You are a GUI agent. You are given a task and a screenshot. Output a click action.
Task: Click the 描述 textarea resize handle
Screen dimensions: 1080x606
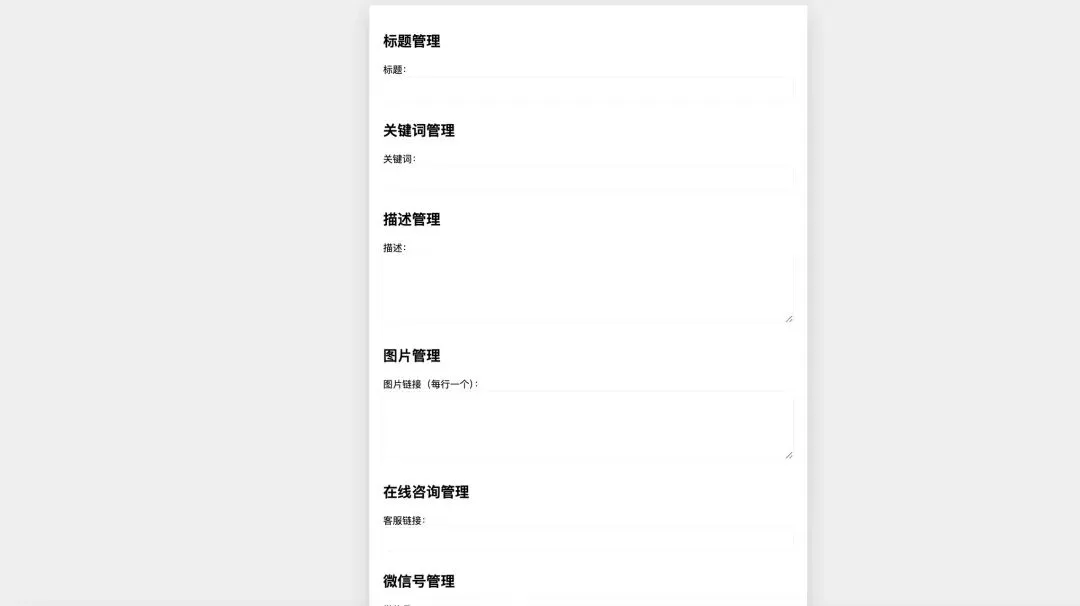pyautogui.click(x=789, y=319)
